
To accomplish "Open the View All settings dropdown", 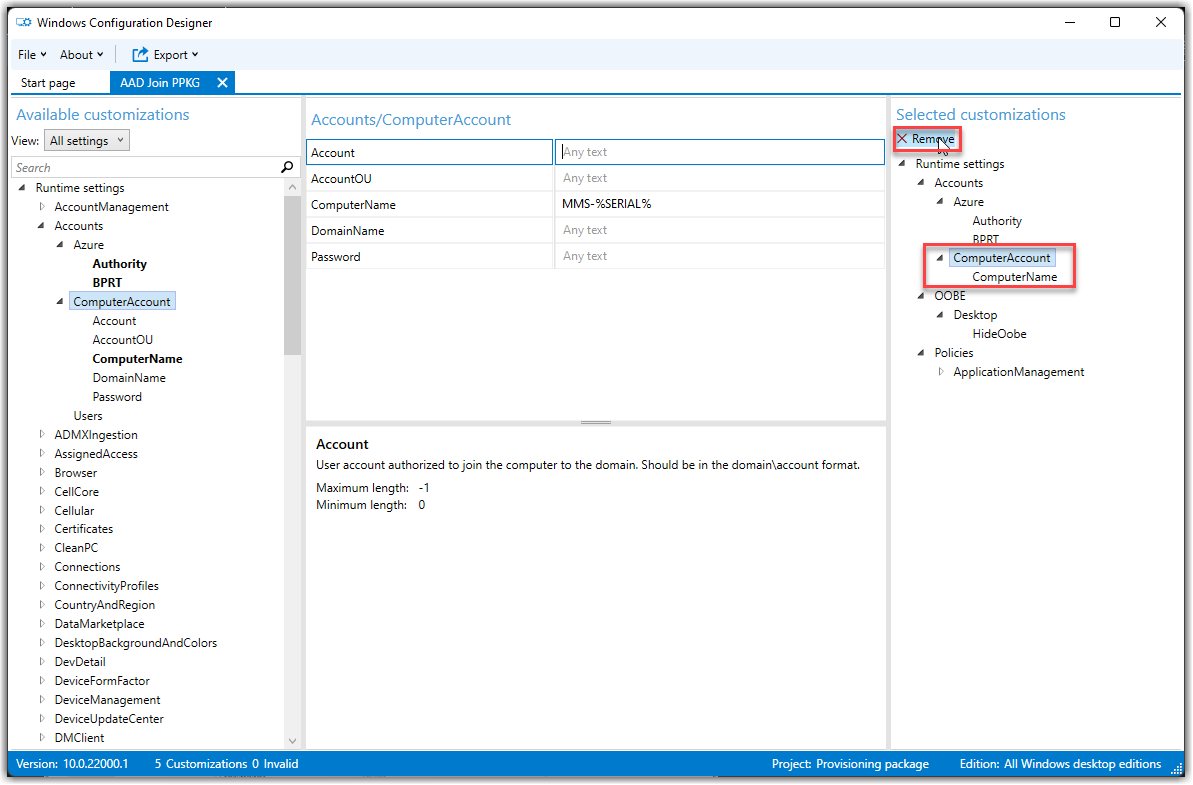I will (x=87, y=141).
